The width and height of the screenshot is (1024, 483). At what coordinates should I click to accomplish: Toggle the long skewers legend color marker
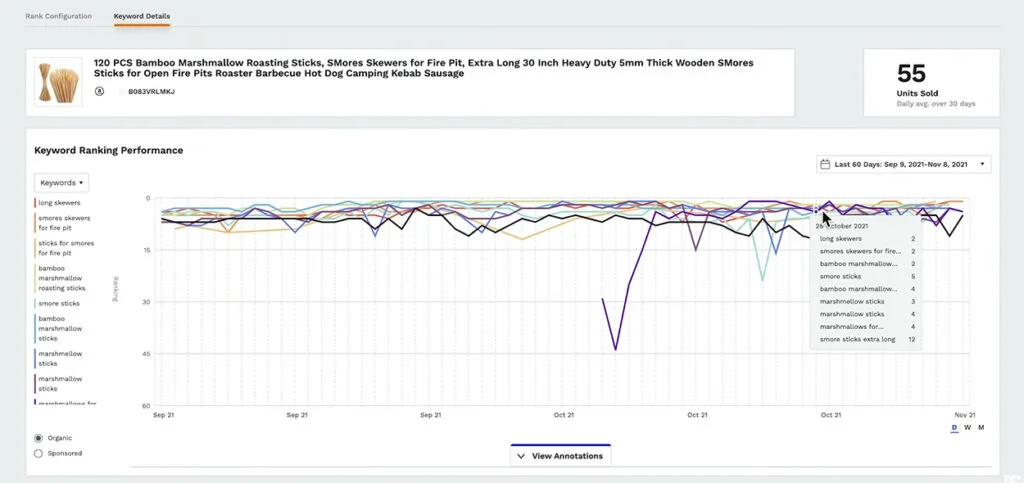(x=35, y=203)
